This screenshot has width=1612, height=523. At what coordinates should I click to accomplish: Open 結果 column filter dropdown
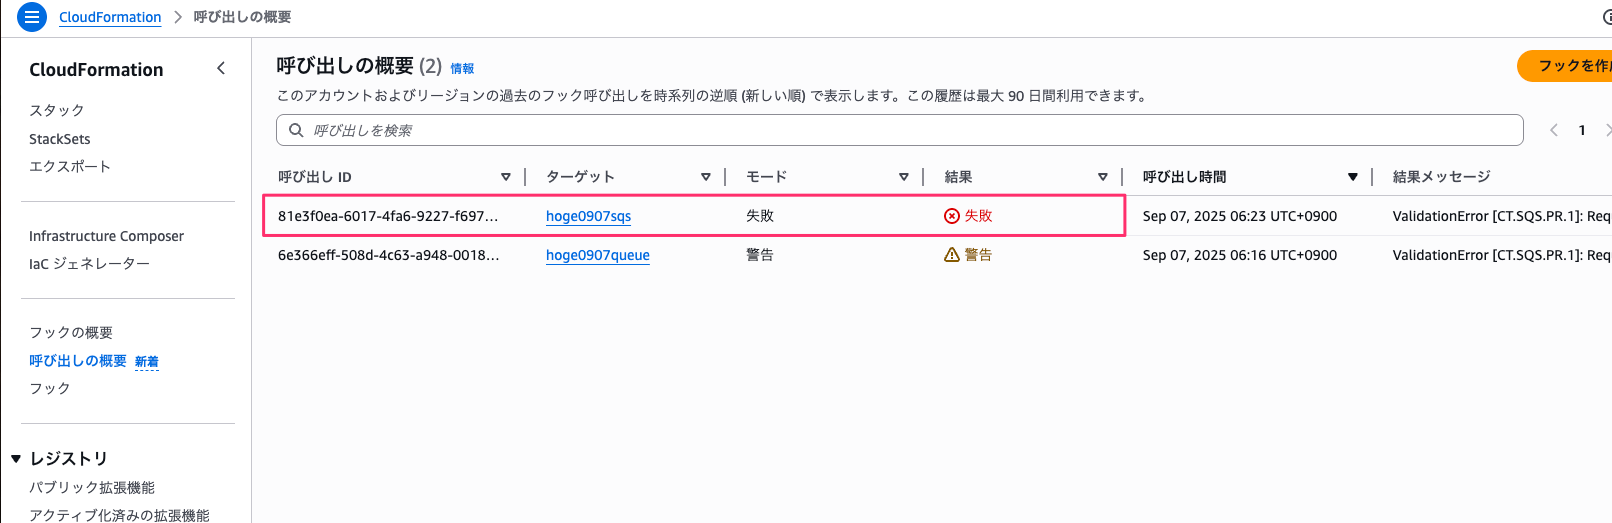[x=1103, y=177]
